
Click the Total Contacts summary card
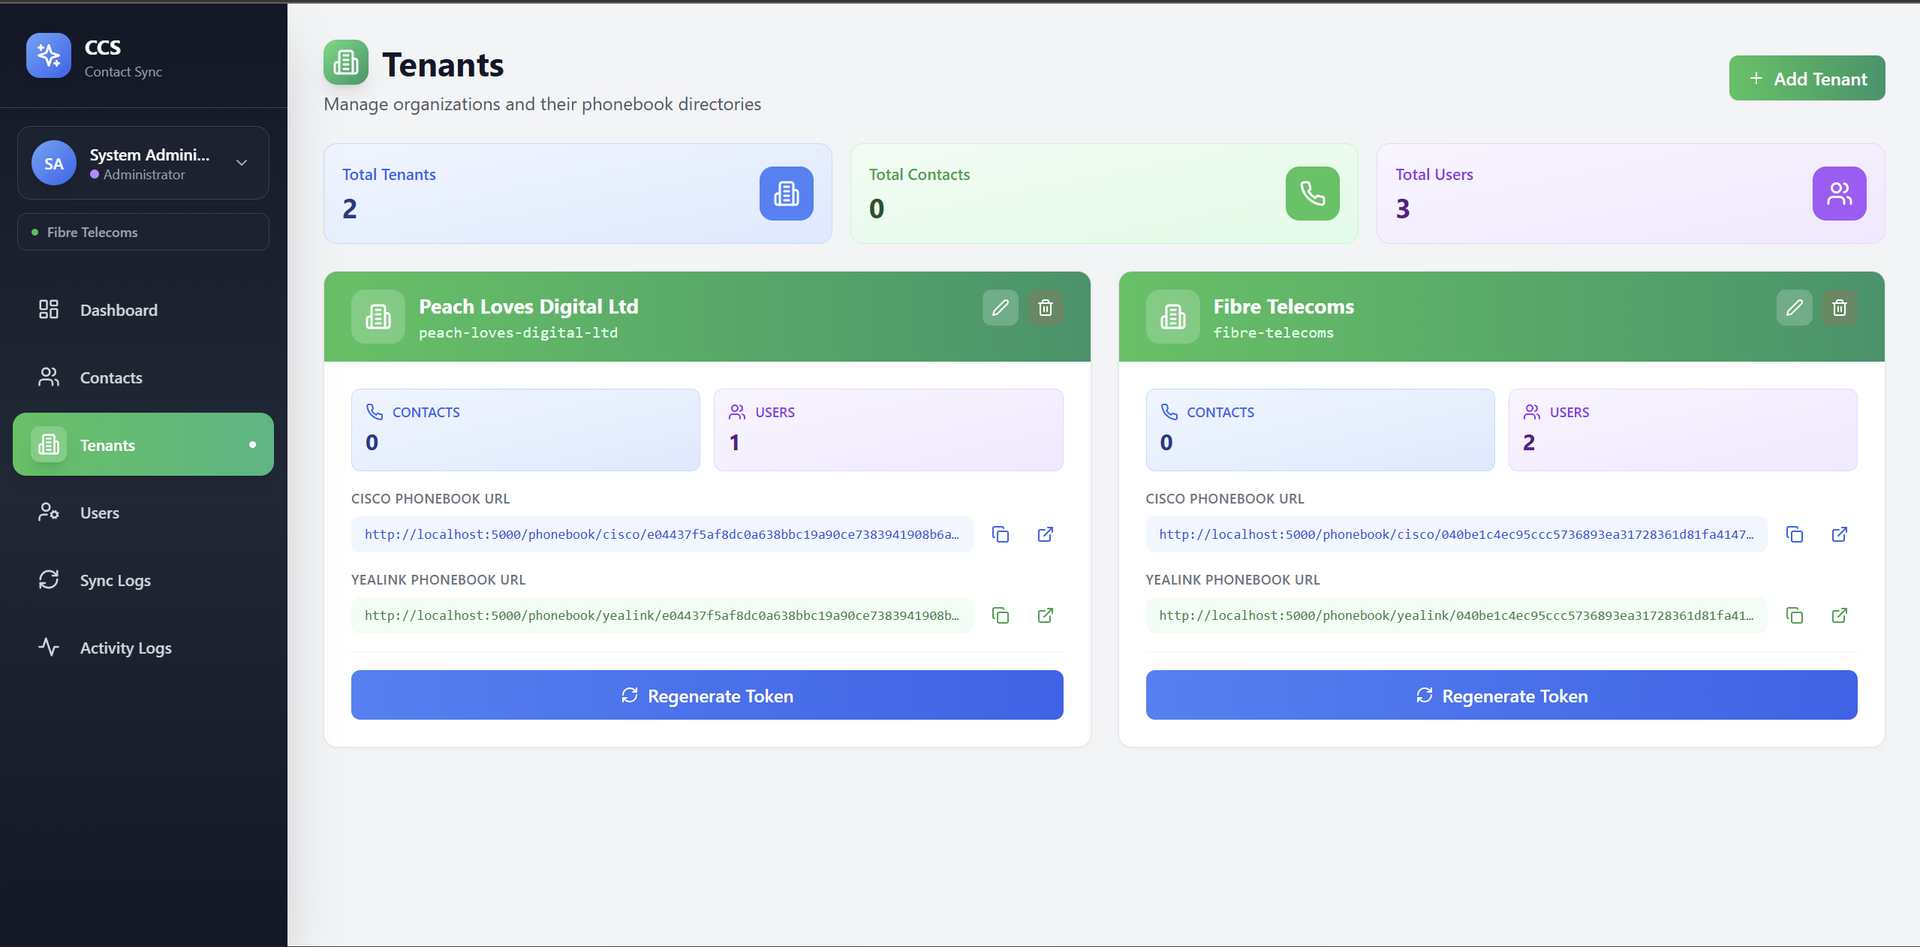click(x=1104, y=193)
